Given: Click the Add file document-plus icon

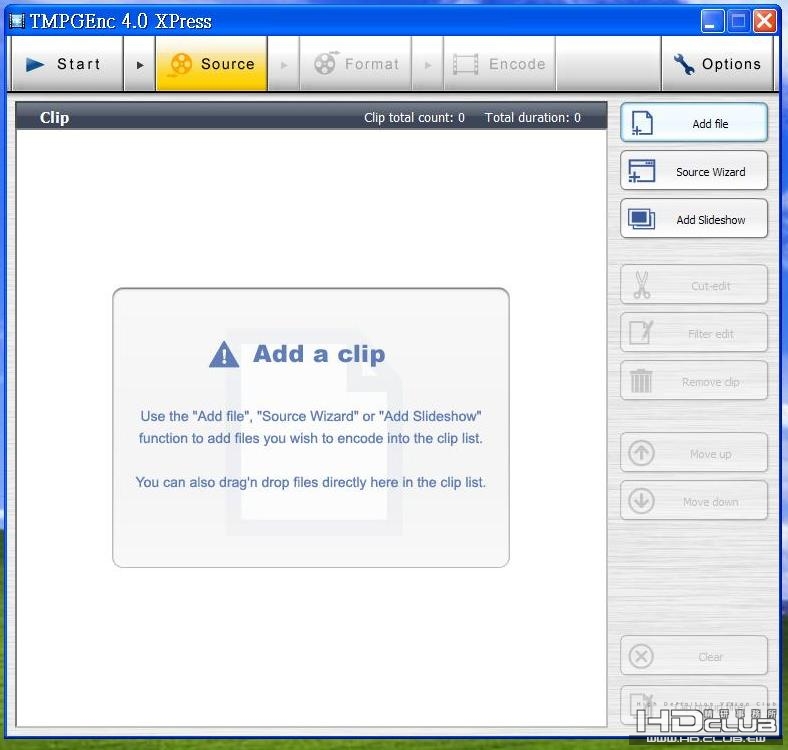Looking at the screenshot, I should [x=642, y=123].
